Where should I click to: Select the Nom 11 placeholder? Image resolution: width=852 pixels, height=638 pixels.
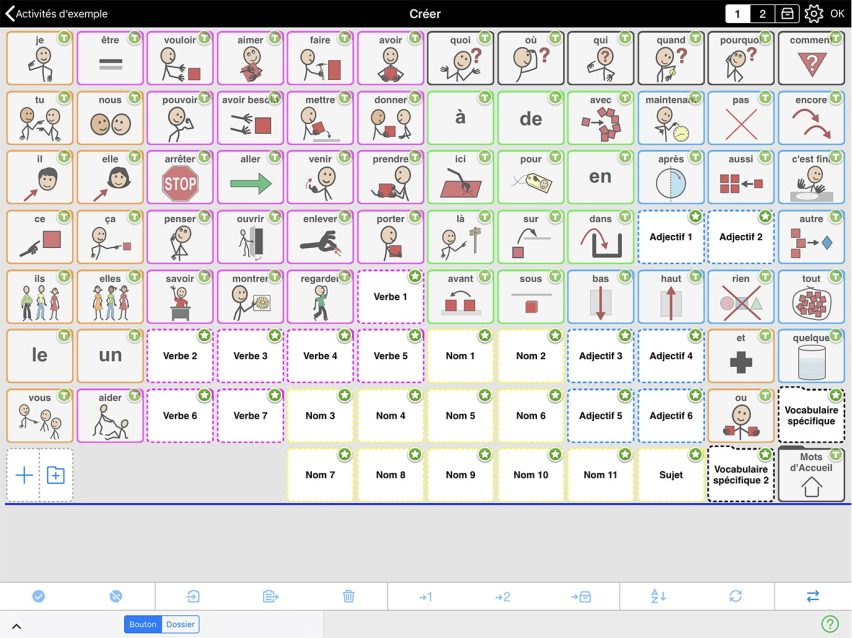(600, 475)
